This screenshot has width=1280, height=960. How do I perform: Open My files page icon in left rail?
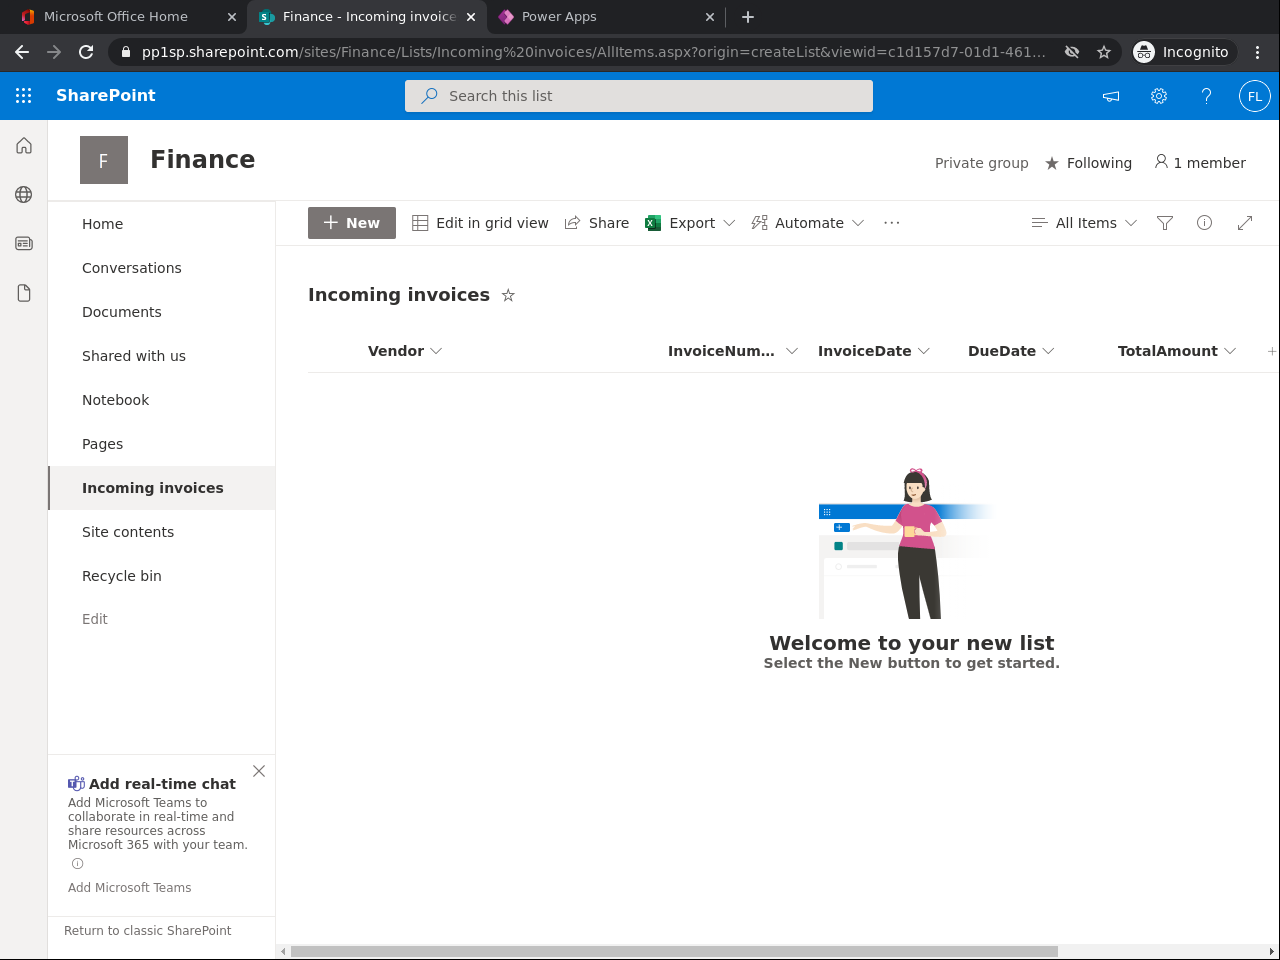click(x=24, y=293)
